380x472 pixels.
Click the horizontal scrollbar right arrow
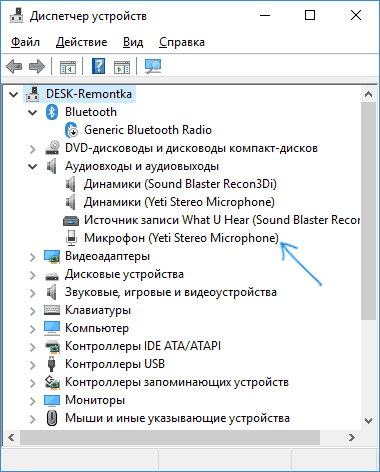tap(352, 437)
